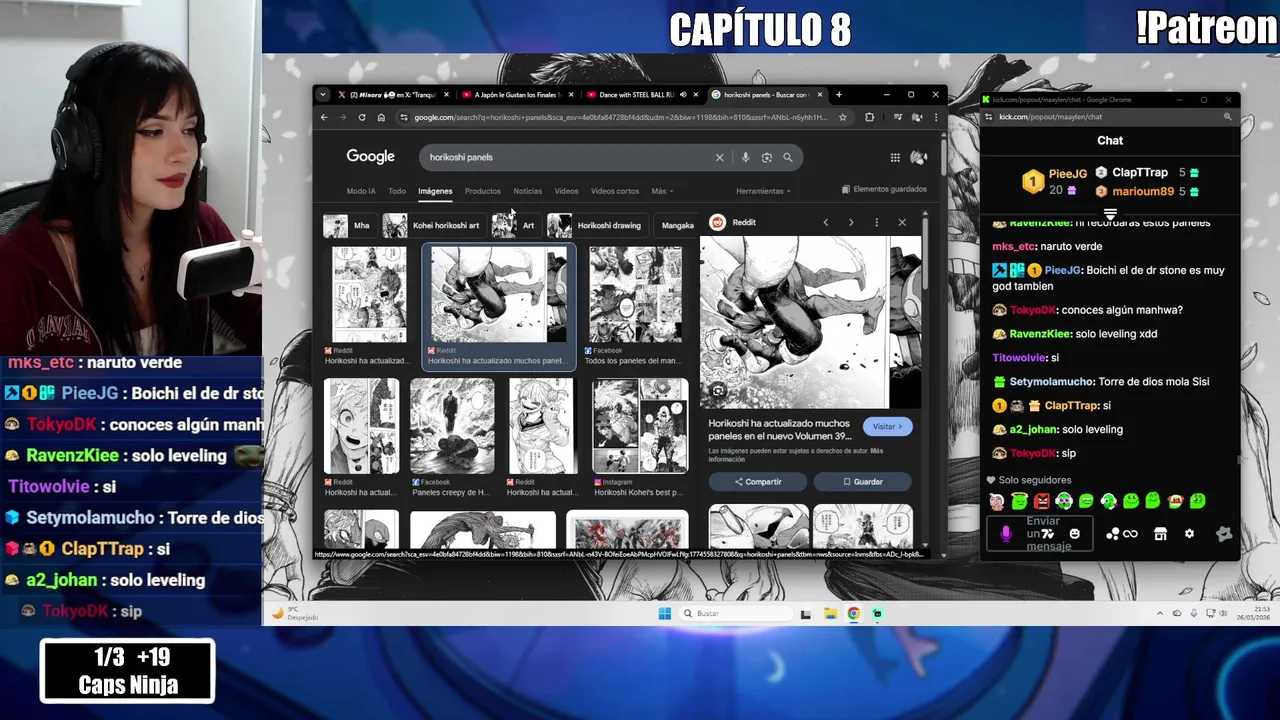The width and height of the screenshot is (1280, 720).
Task: Open File Explorer from the taskbar
Action: pos(830,614)
